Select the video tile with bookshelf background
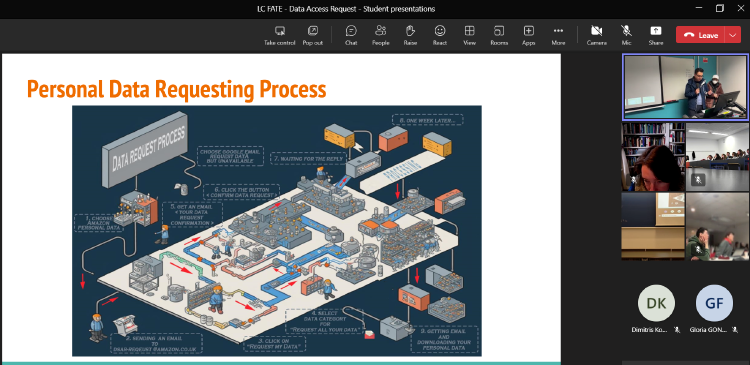This screenshot has width=750, height=365. [x=653, y=156]
